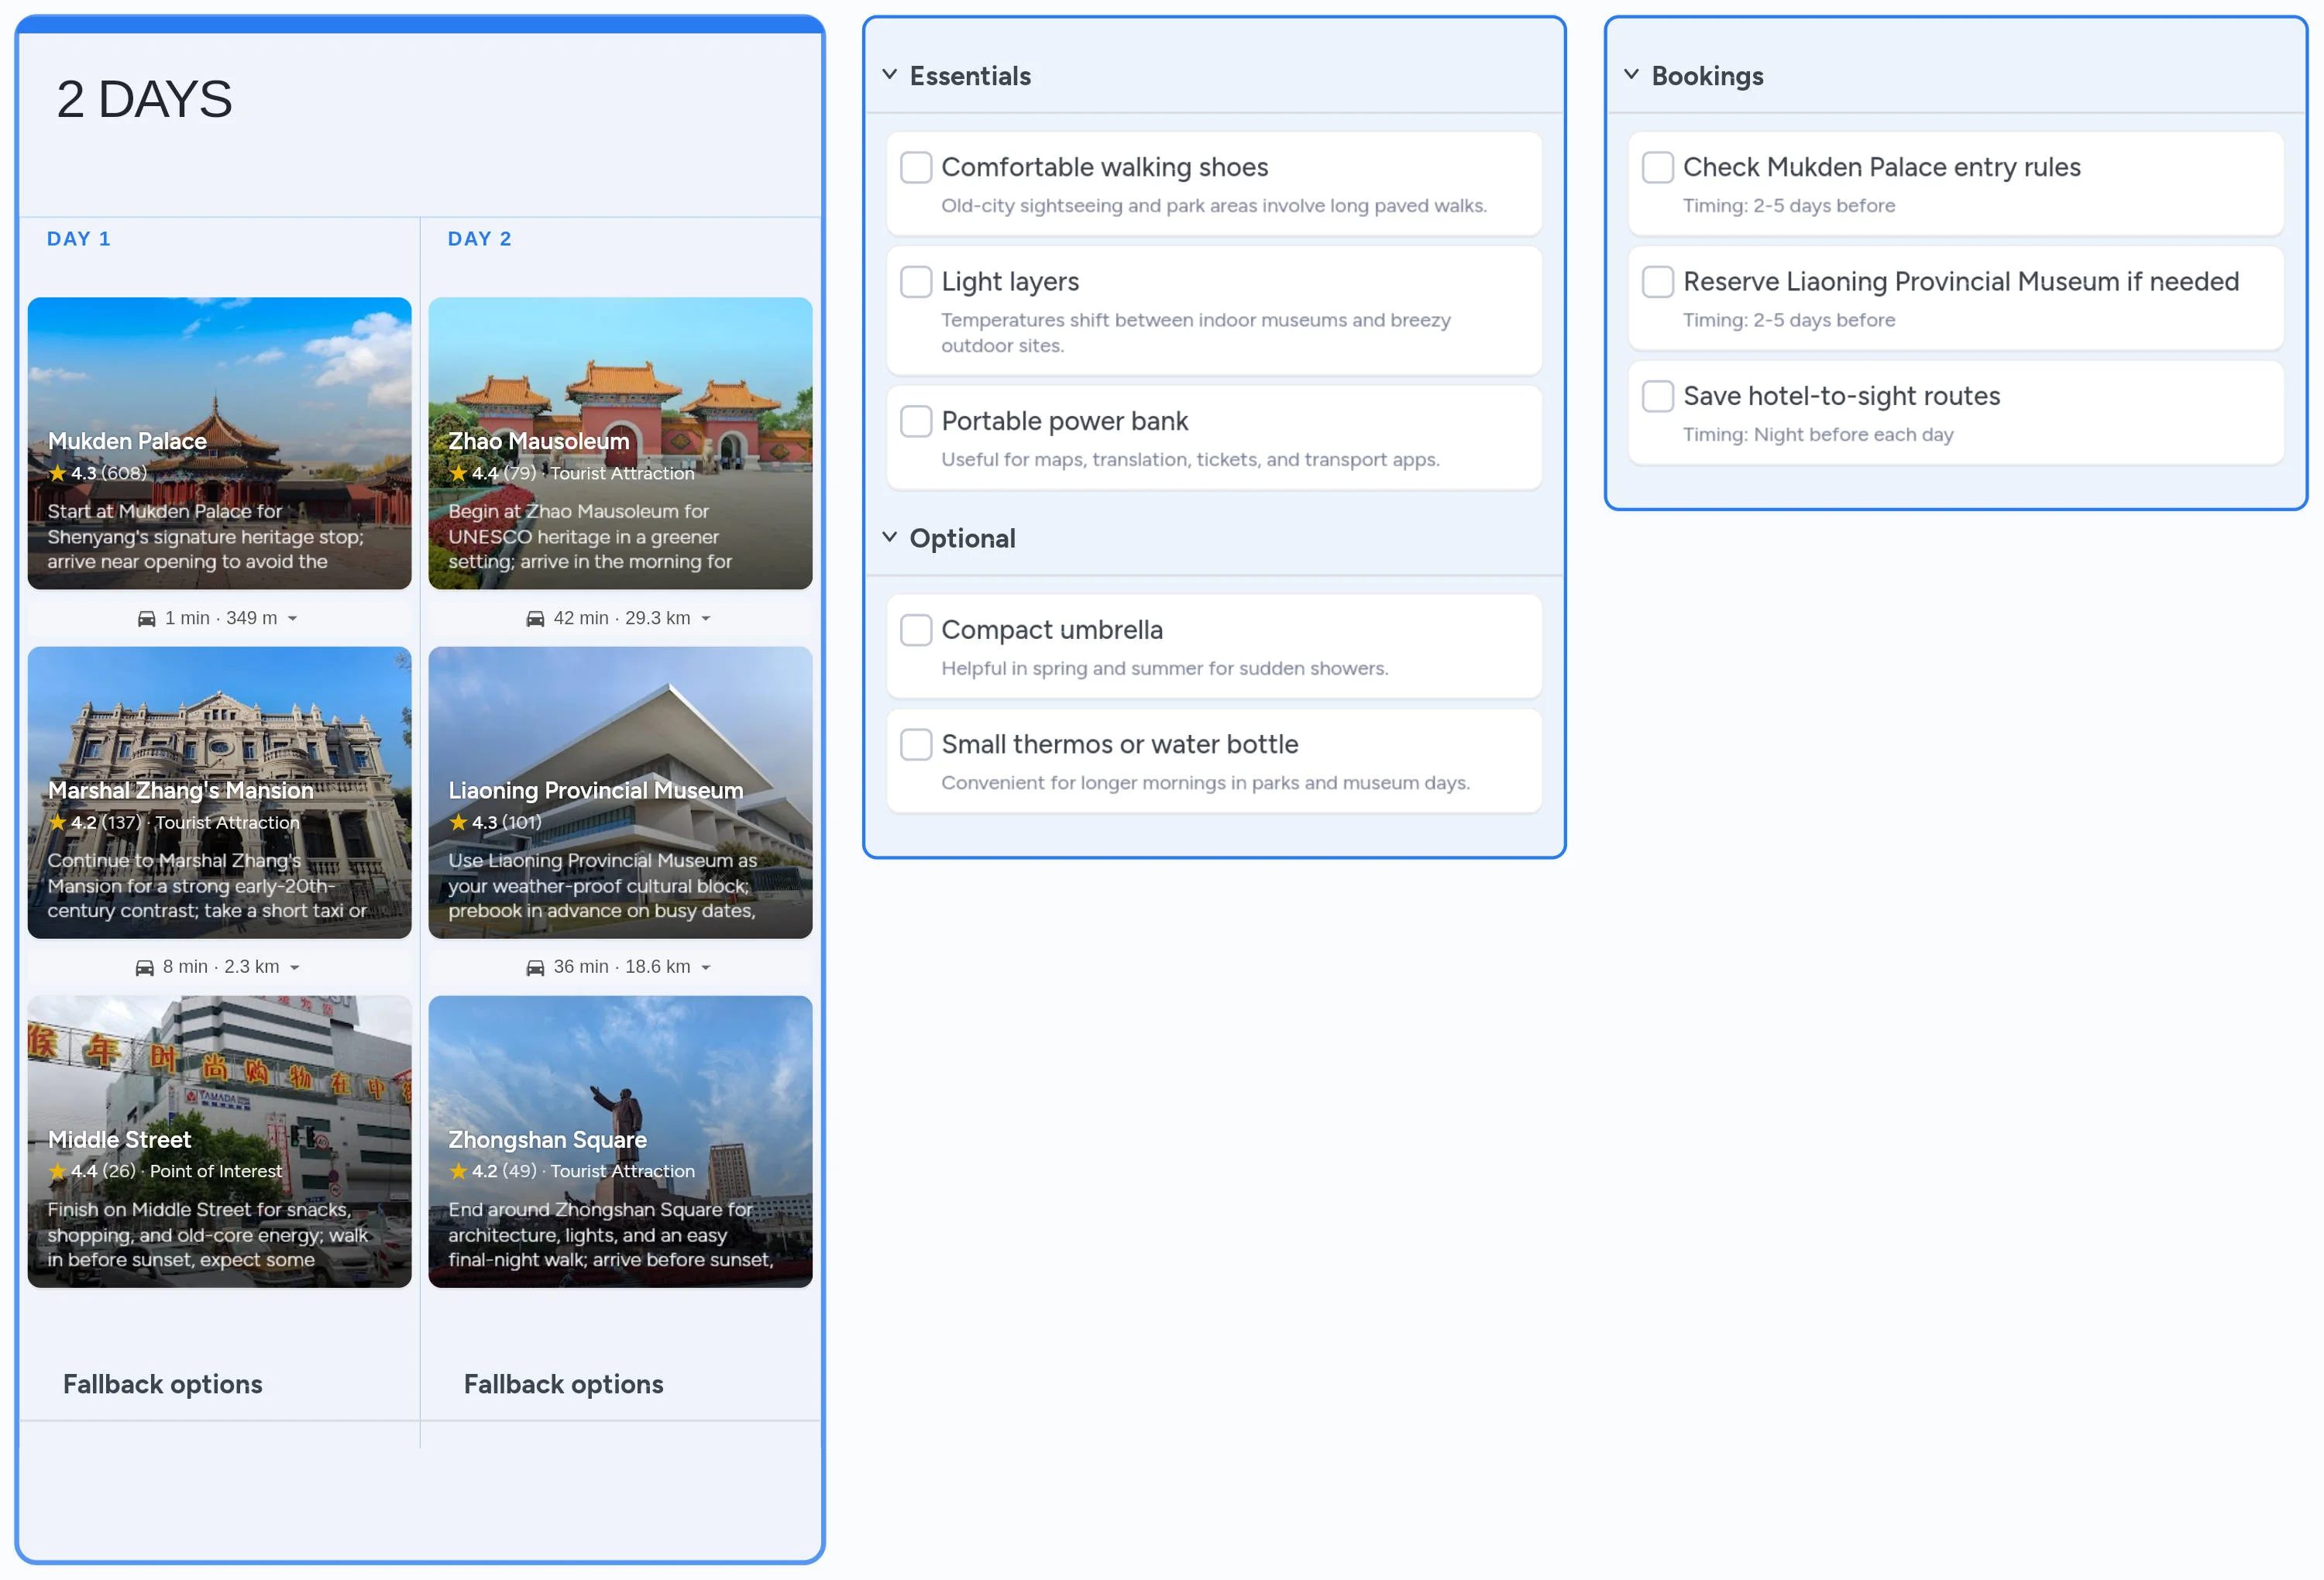Select the star rating on Mukden Palace card
Viewport: 2324px width, 1580px height.
pos(57,473)
